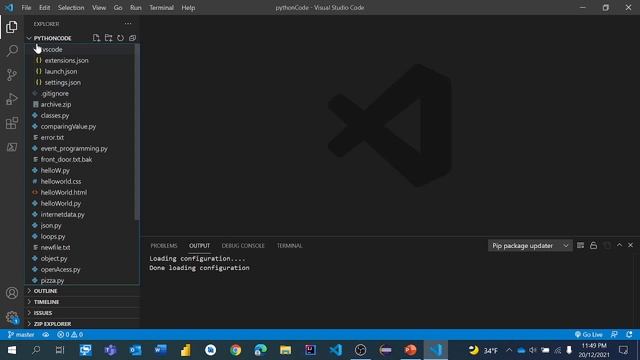Open Run and Debug view
640x360 pixels.
coord(12,99)
